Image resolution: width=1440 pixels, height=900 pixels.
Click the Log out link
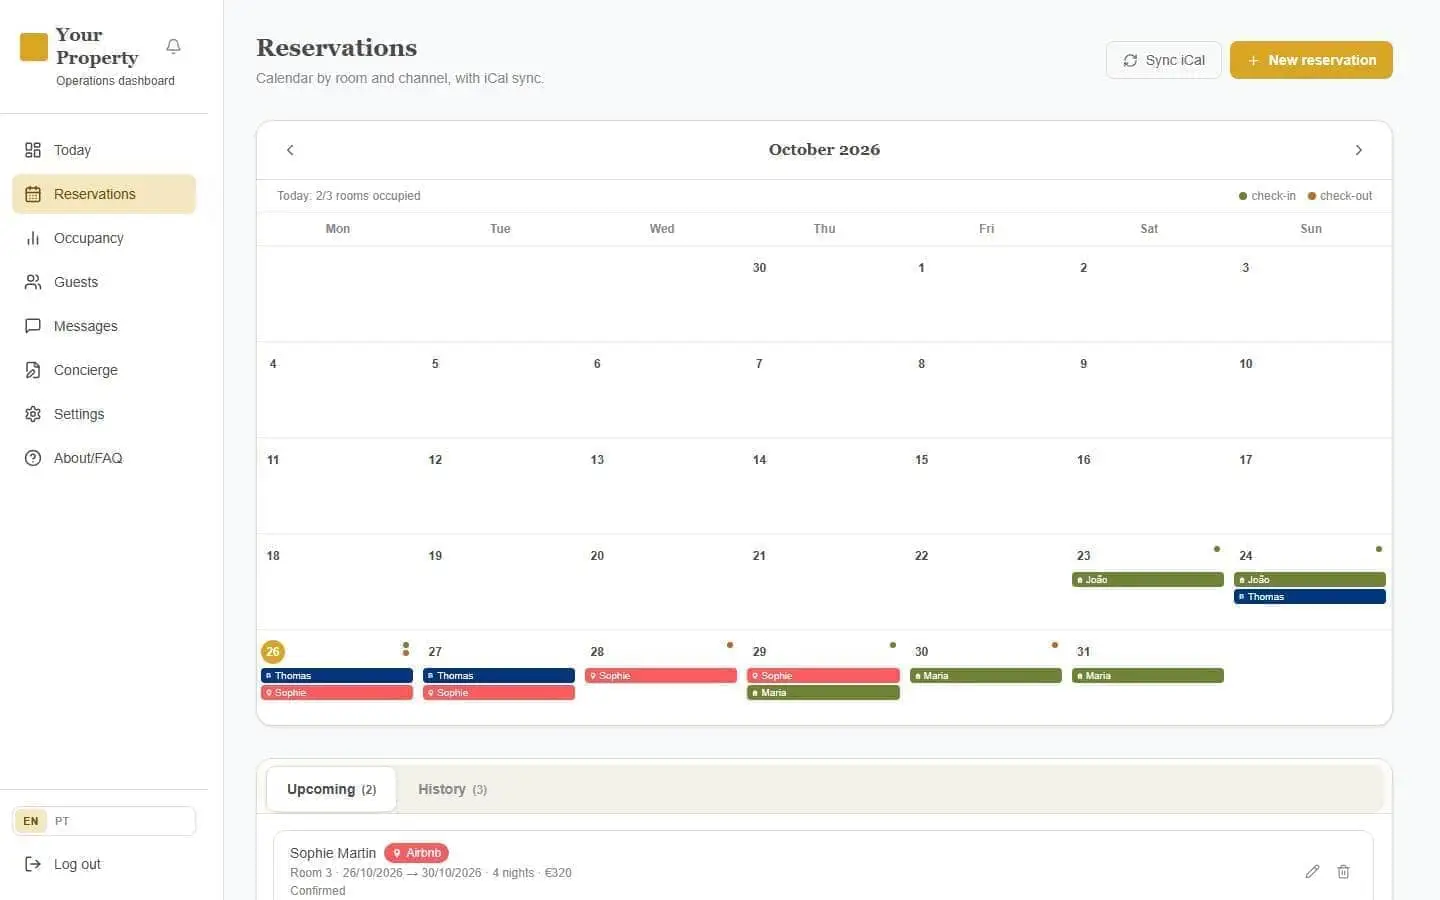104,864
